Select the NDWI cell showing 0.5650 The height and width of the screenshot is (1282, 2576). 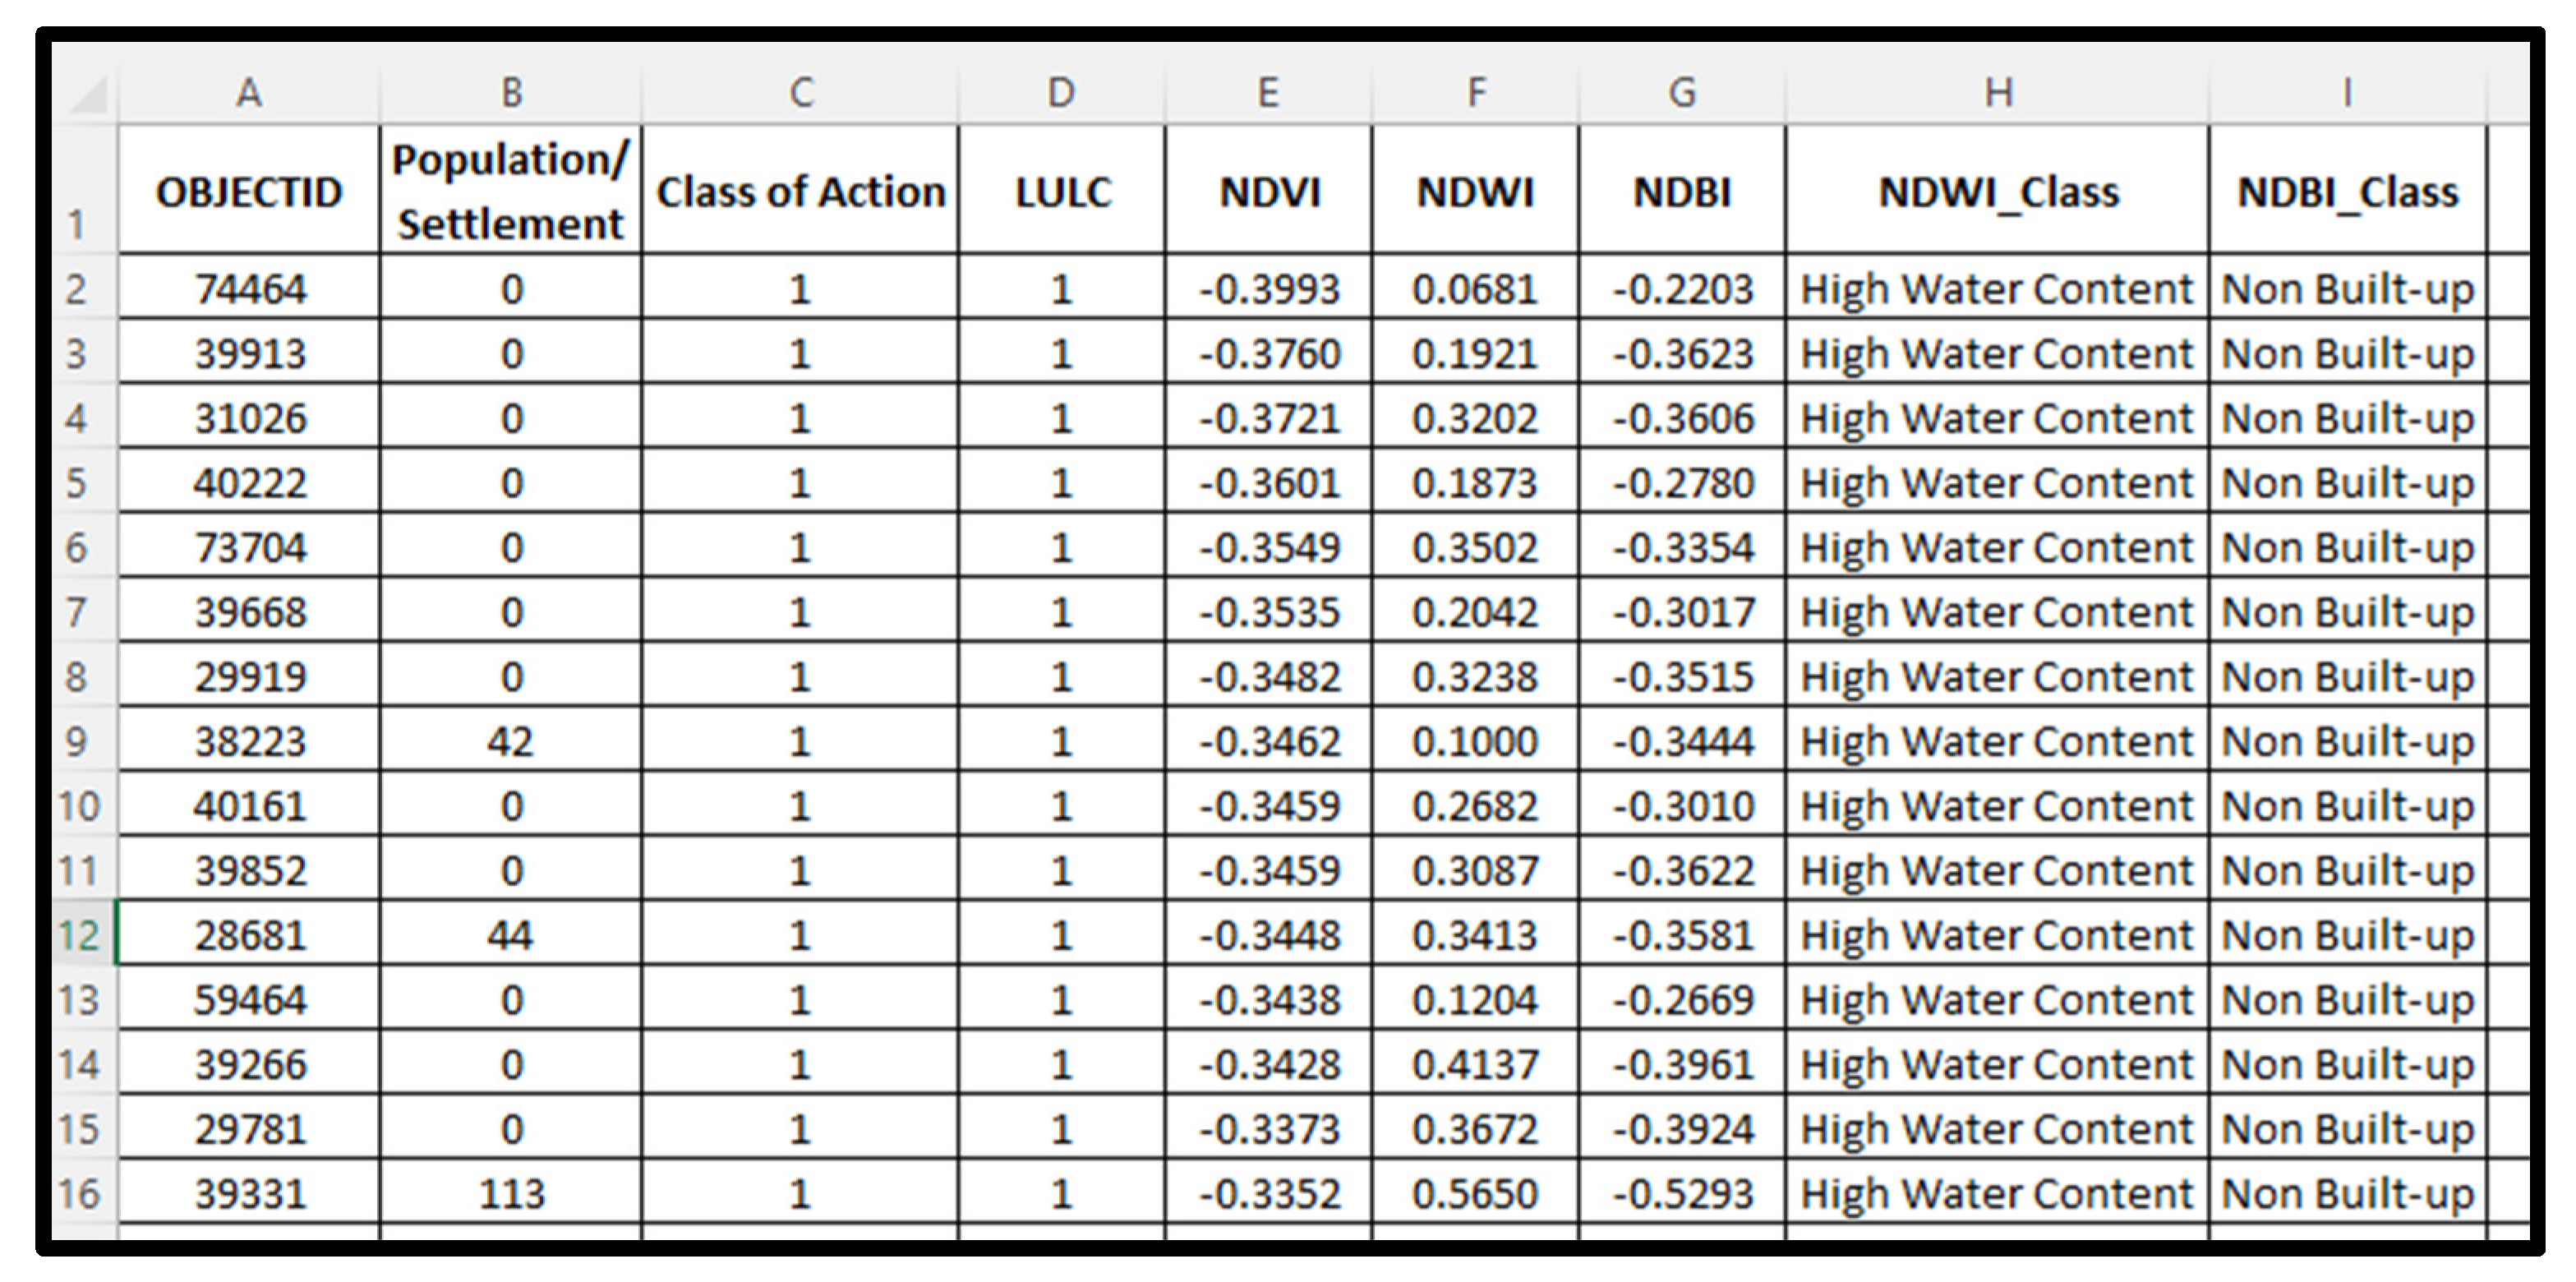click(x=1475, y=1193)
